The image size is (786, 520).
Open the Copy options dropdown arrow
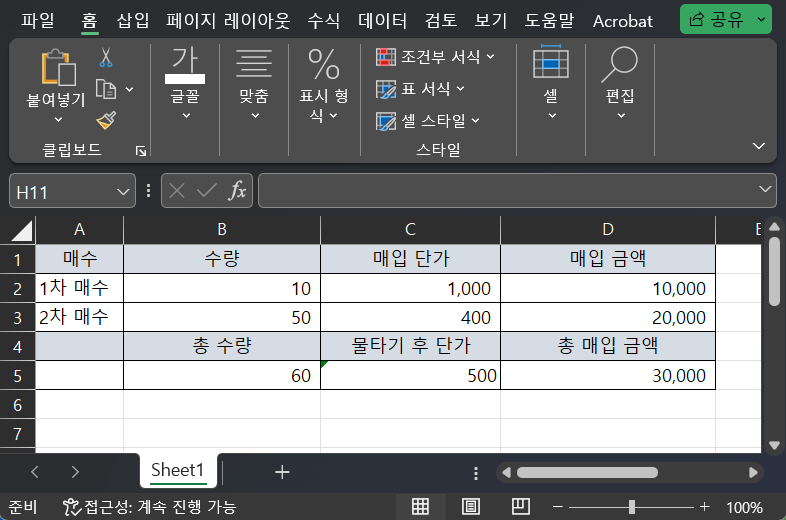(x=129, y=90)
